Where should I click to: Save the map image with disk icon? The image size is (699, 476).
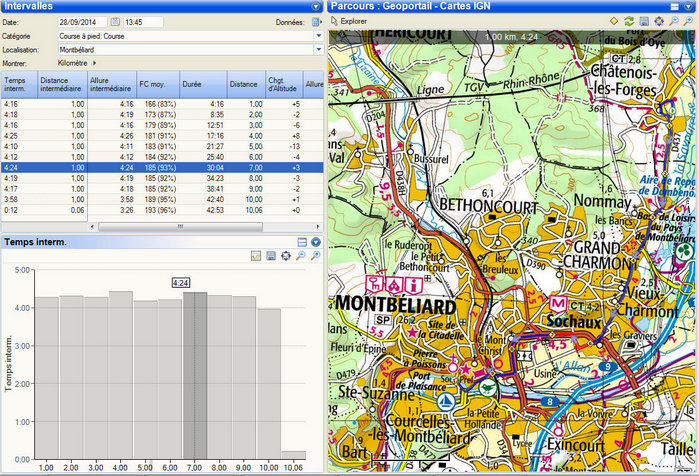click(x=644, y=21)
